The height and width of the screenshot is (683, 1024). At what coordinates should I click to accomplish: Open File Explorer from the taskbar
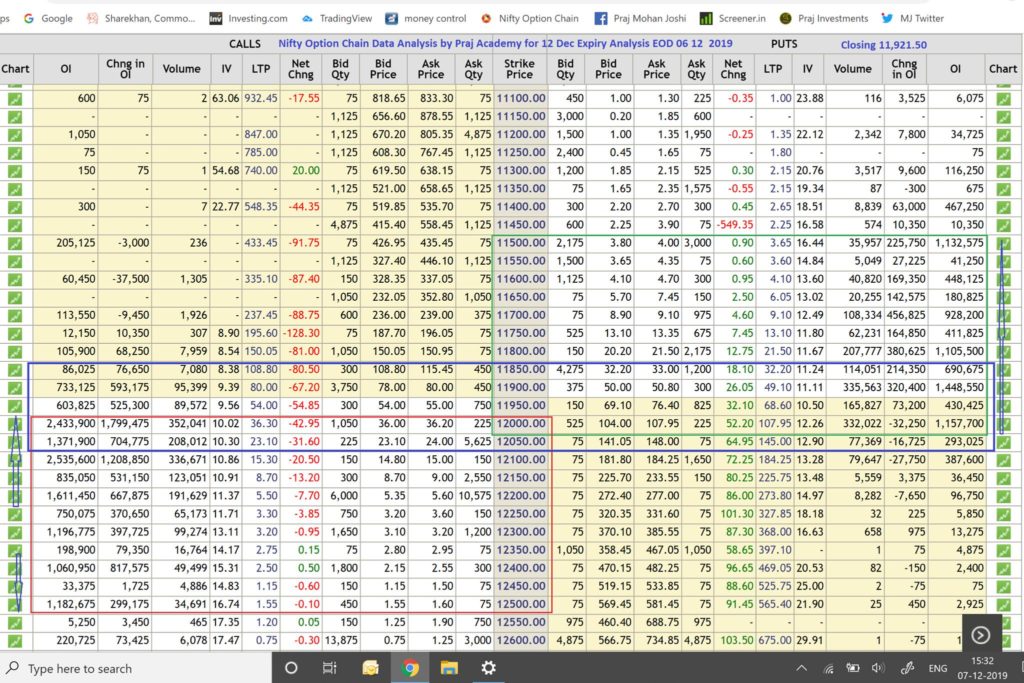[x=449, y=667]
